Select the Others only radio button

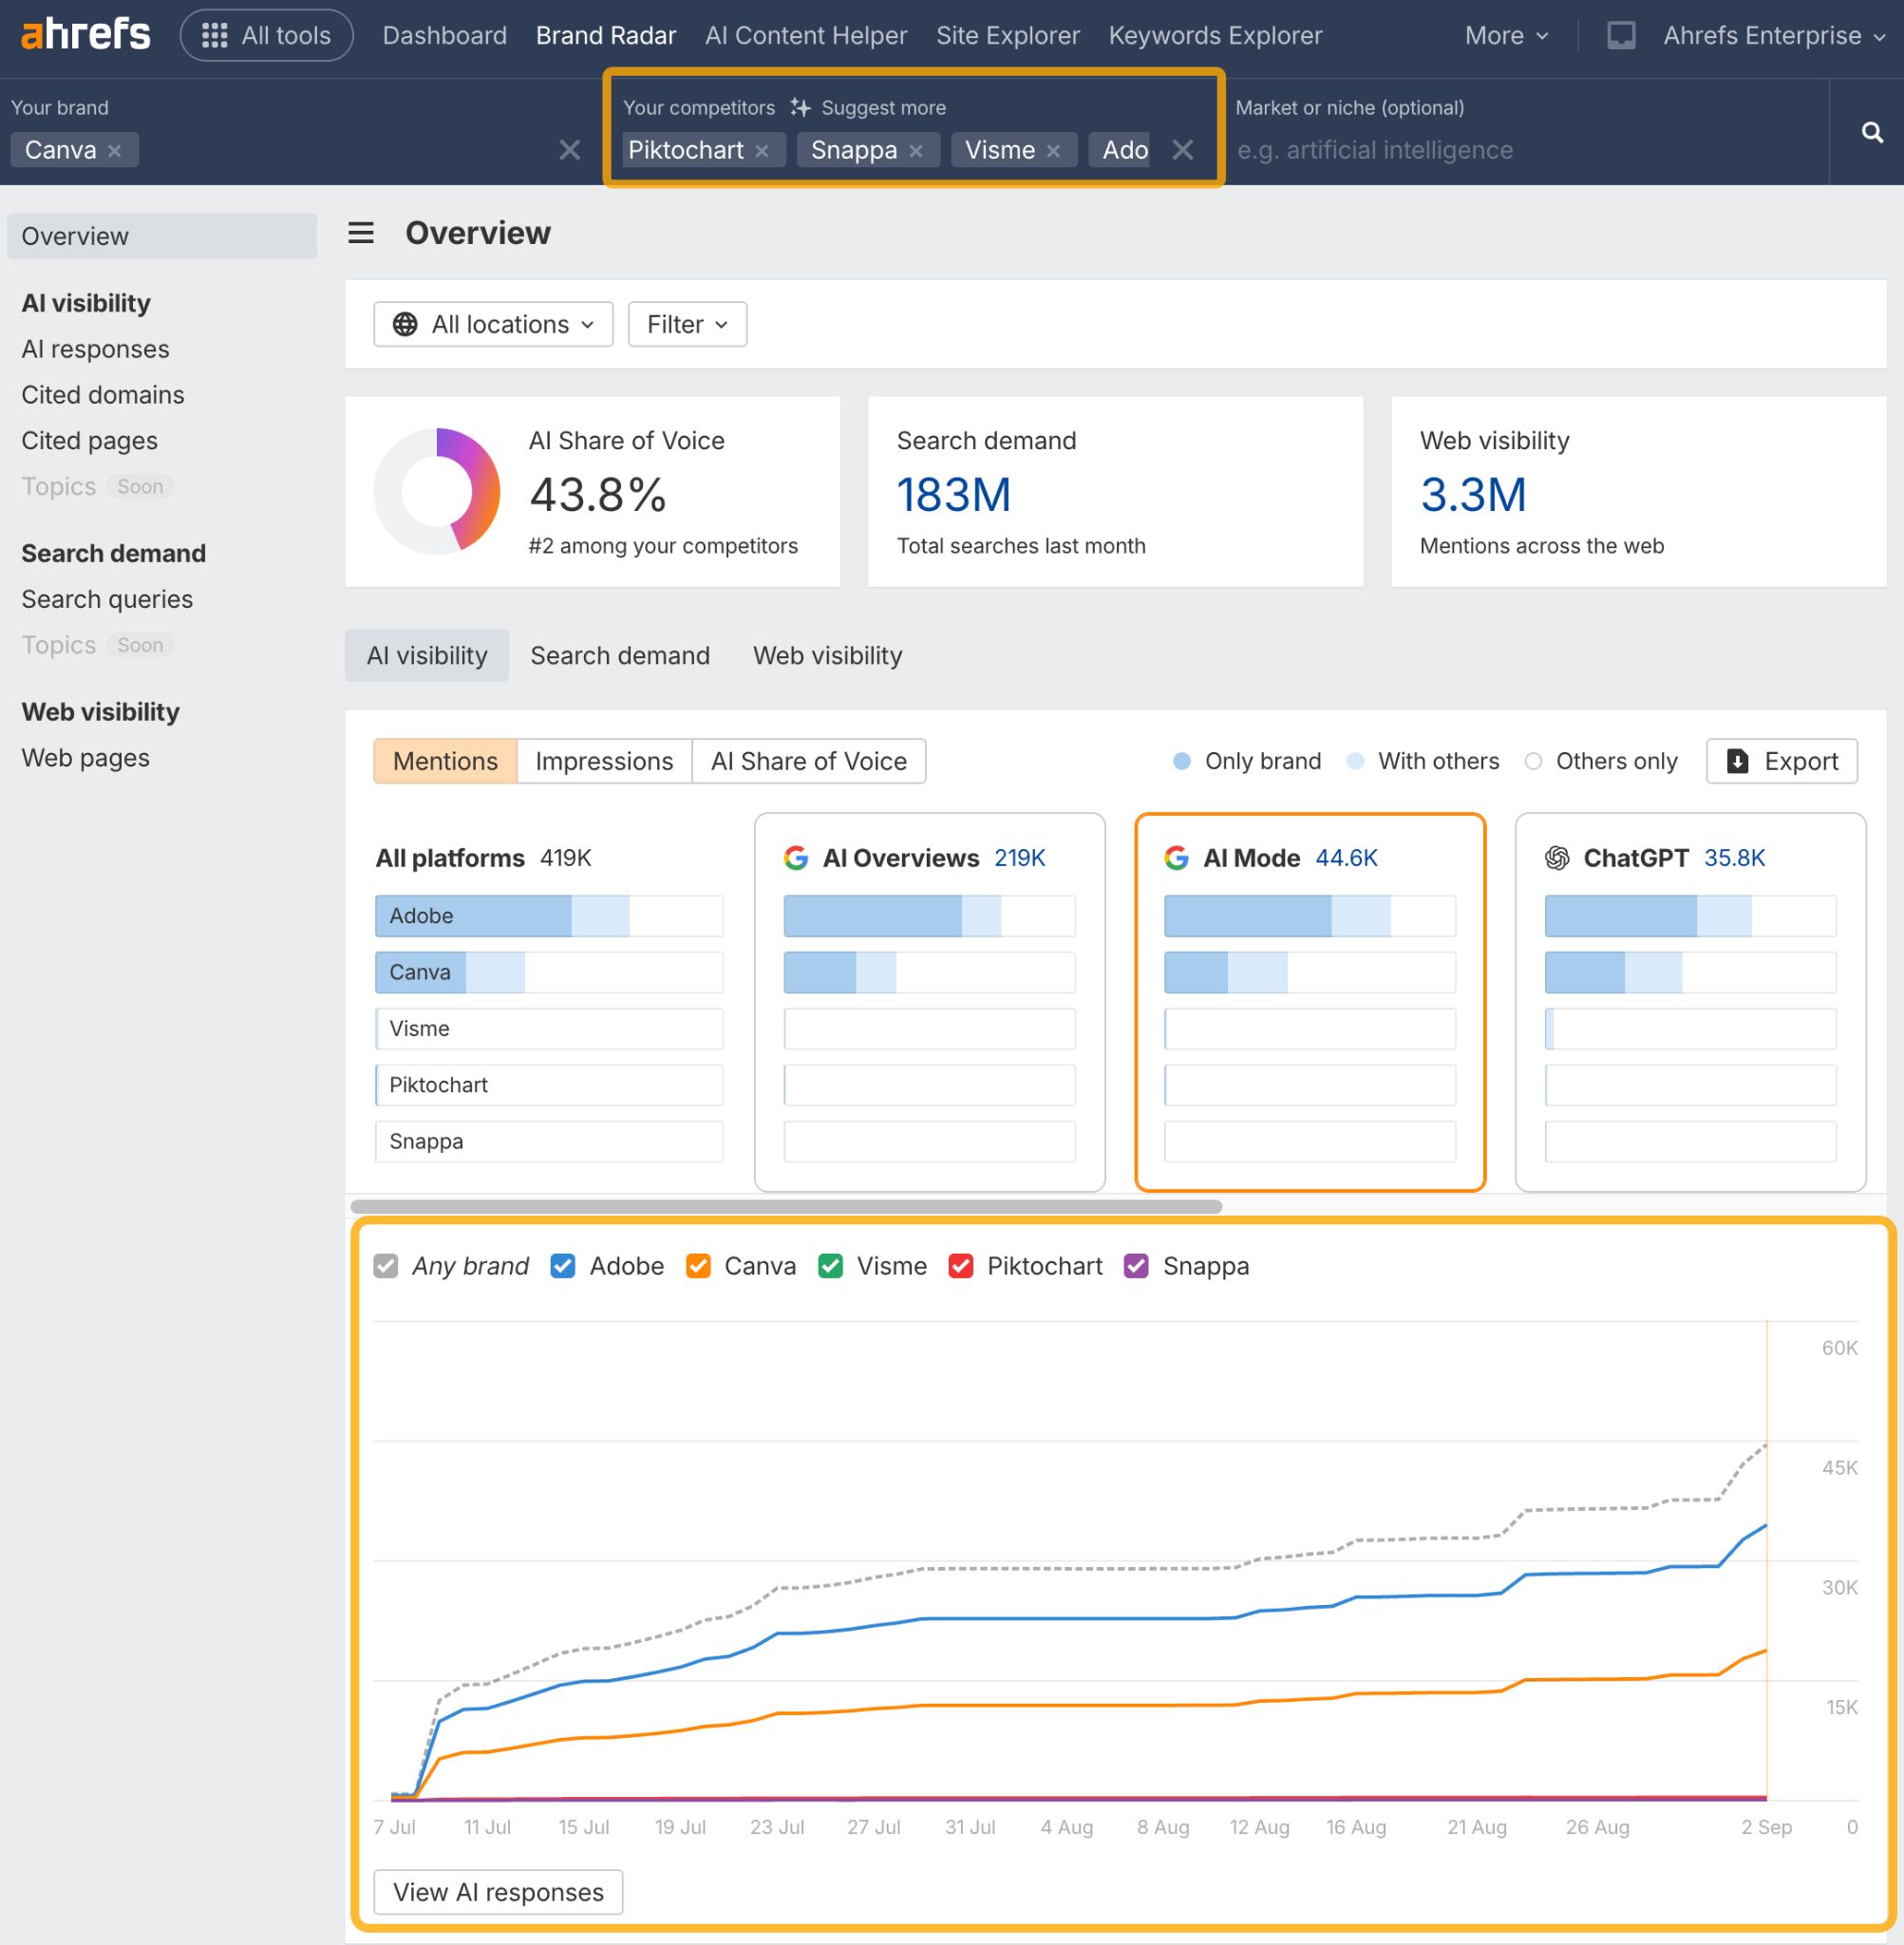(x=1533, y=761)
